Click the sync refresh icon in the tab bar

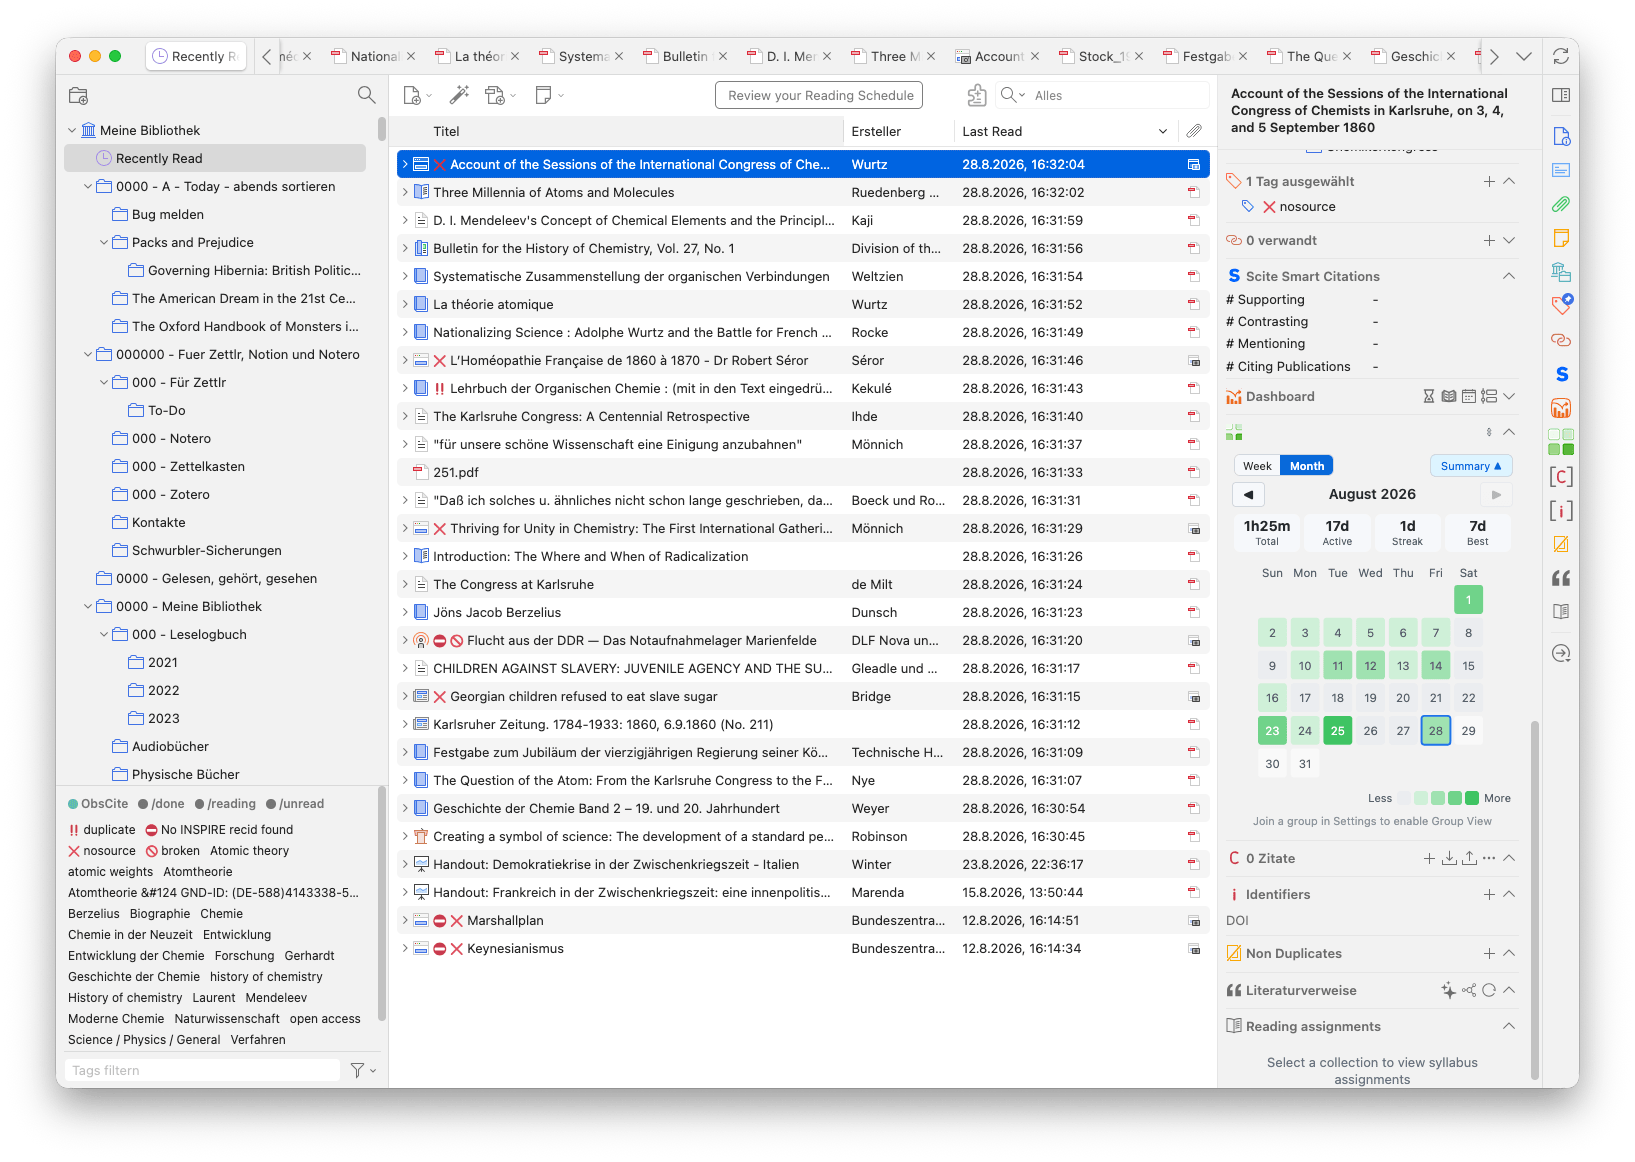(1561, 56)
